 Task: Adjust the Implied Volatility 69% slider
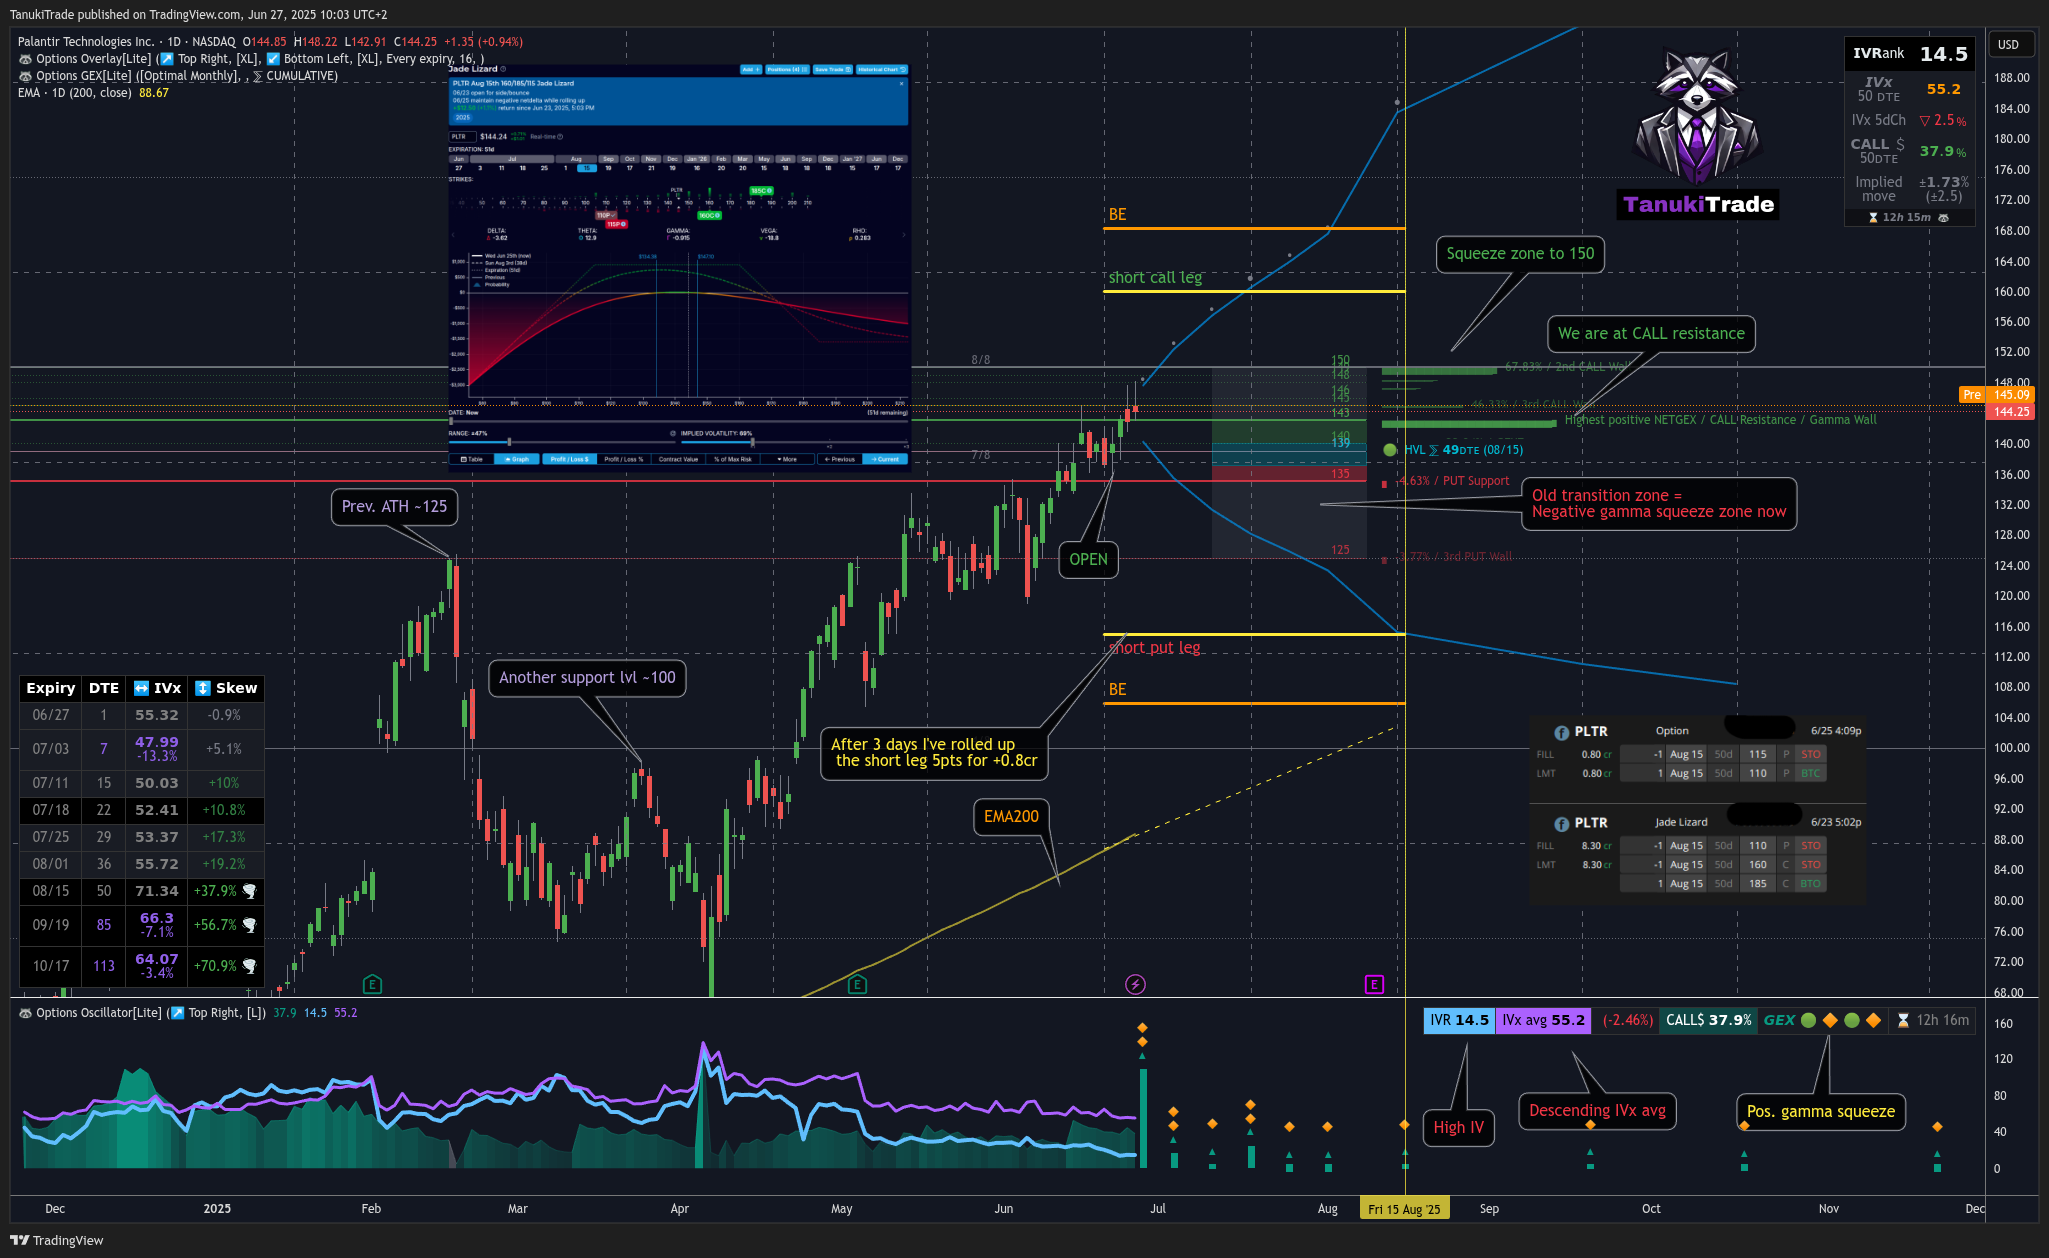(752, 442)
